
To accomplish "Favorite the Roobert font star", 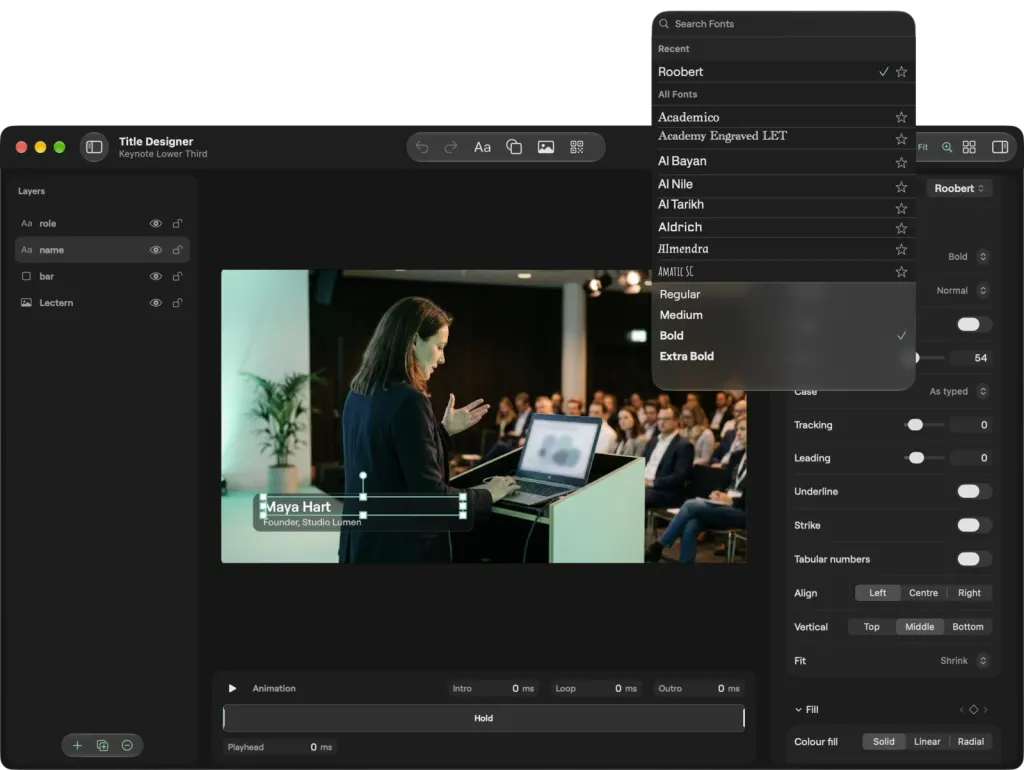I will [x=901, y=72].
